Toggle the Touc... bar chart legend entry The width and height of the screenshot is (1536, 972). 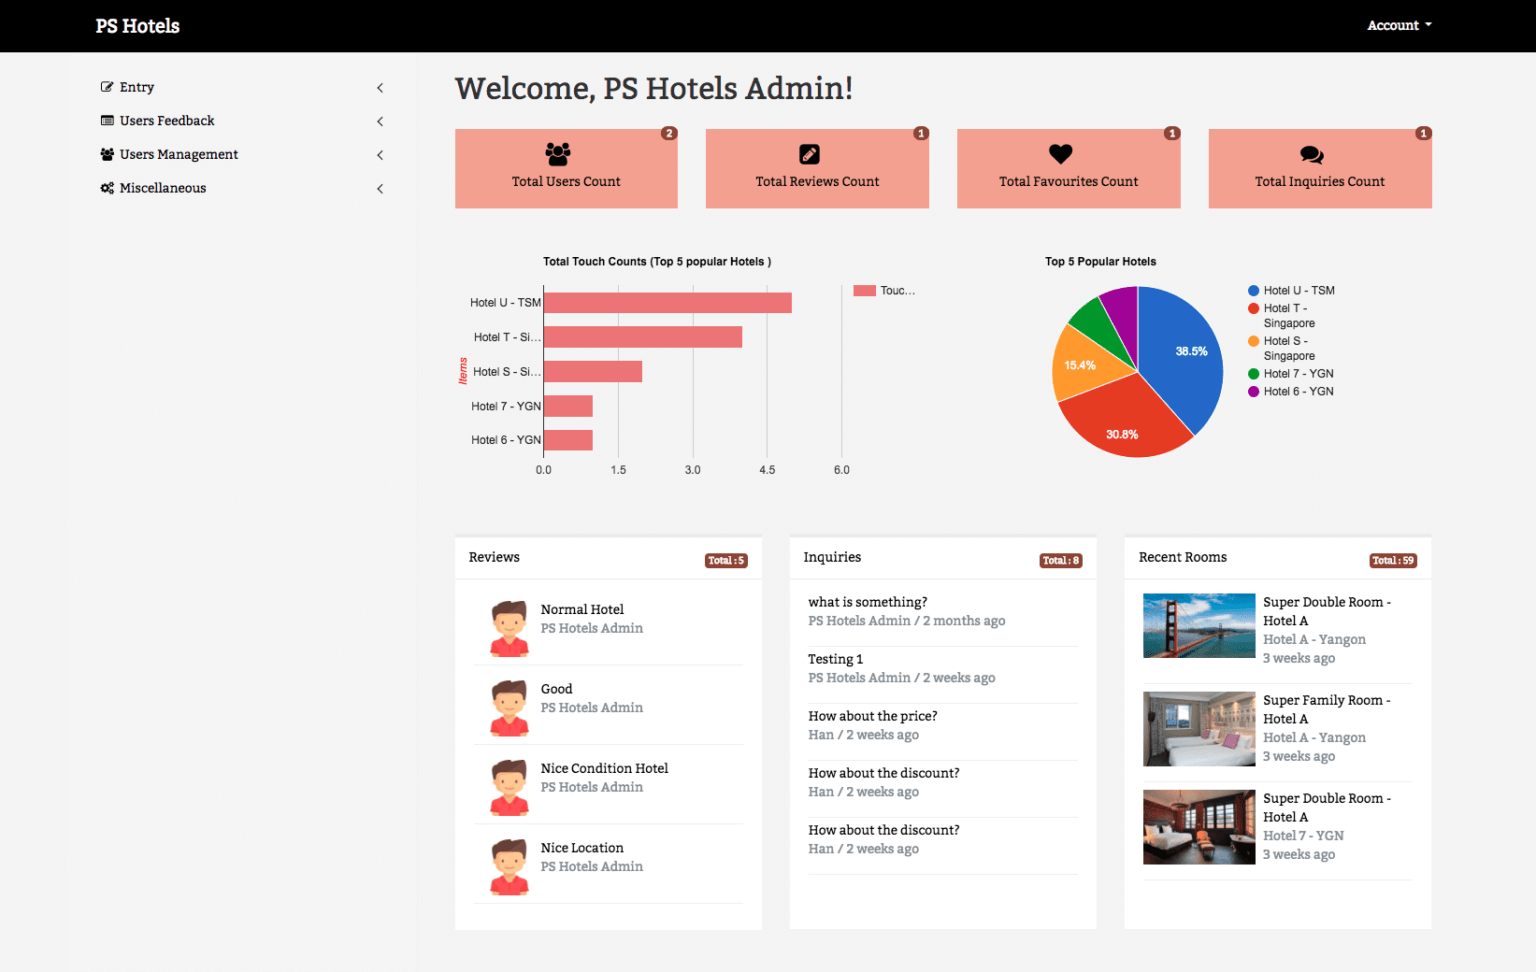coord(885,290)
